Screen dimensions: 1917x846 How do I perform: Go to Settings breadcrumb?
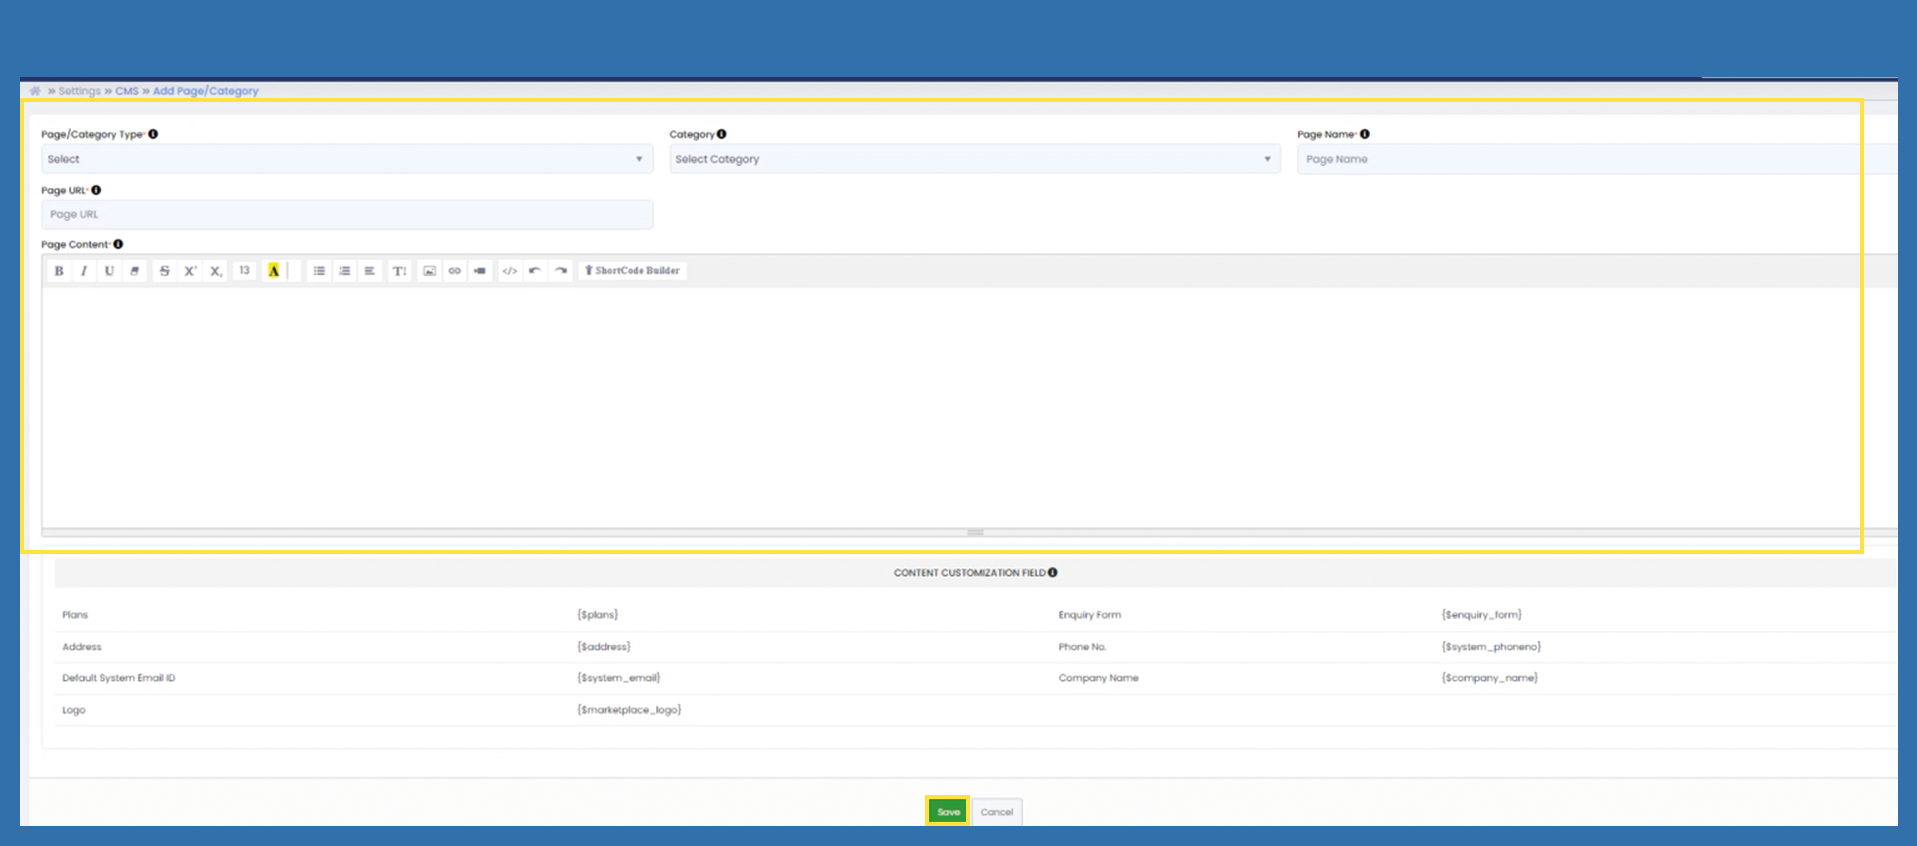79,91
